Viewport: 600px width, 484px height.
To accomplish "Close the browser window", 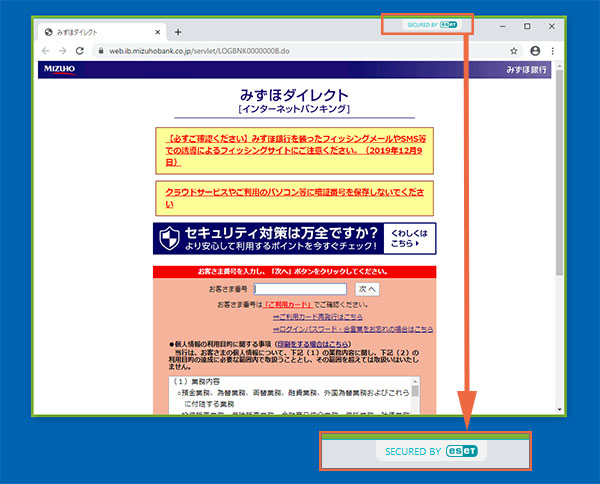I will tap(552, 26).
